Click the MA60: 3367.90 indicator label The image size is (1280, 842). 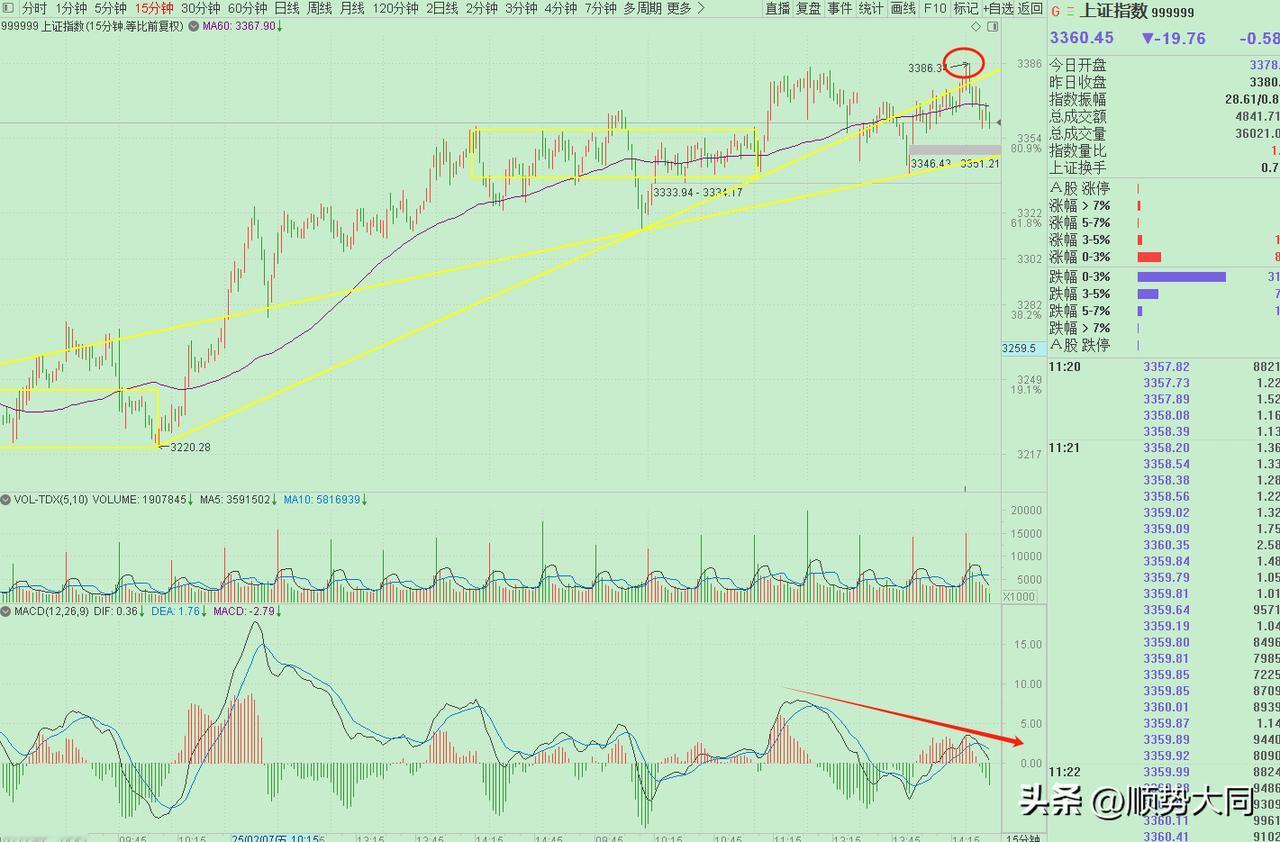(x=241, y=26)
